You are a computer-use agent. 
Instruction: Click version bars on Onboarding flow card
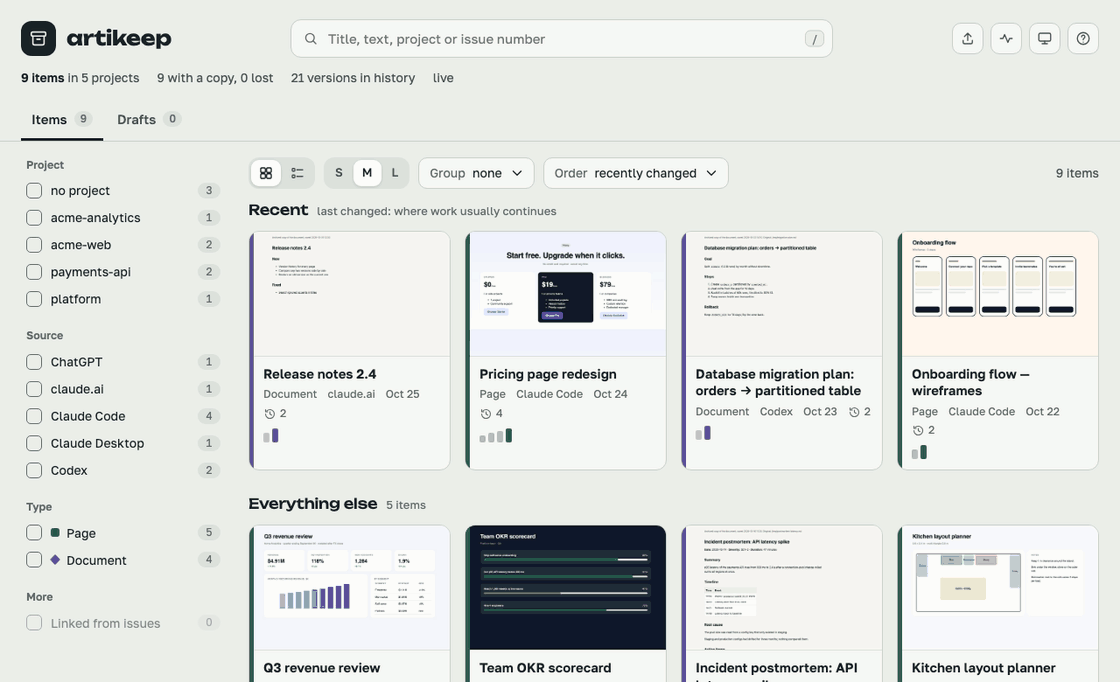coord(919,452)
